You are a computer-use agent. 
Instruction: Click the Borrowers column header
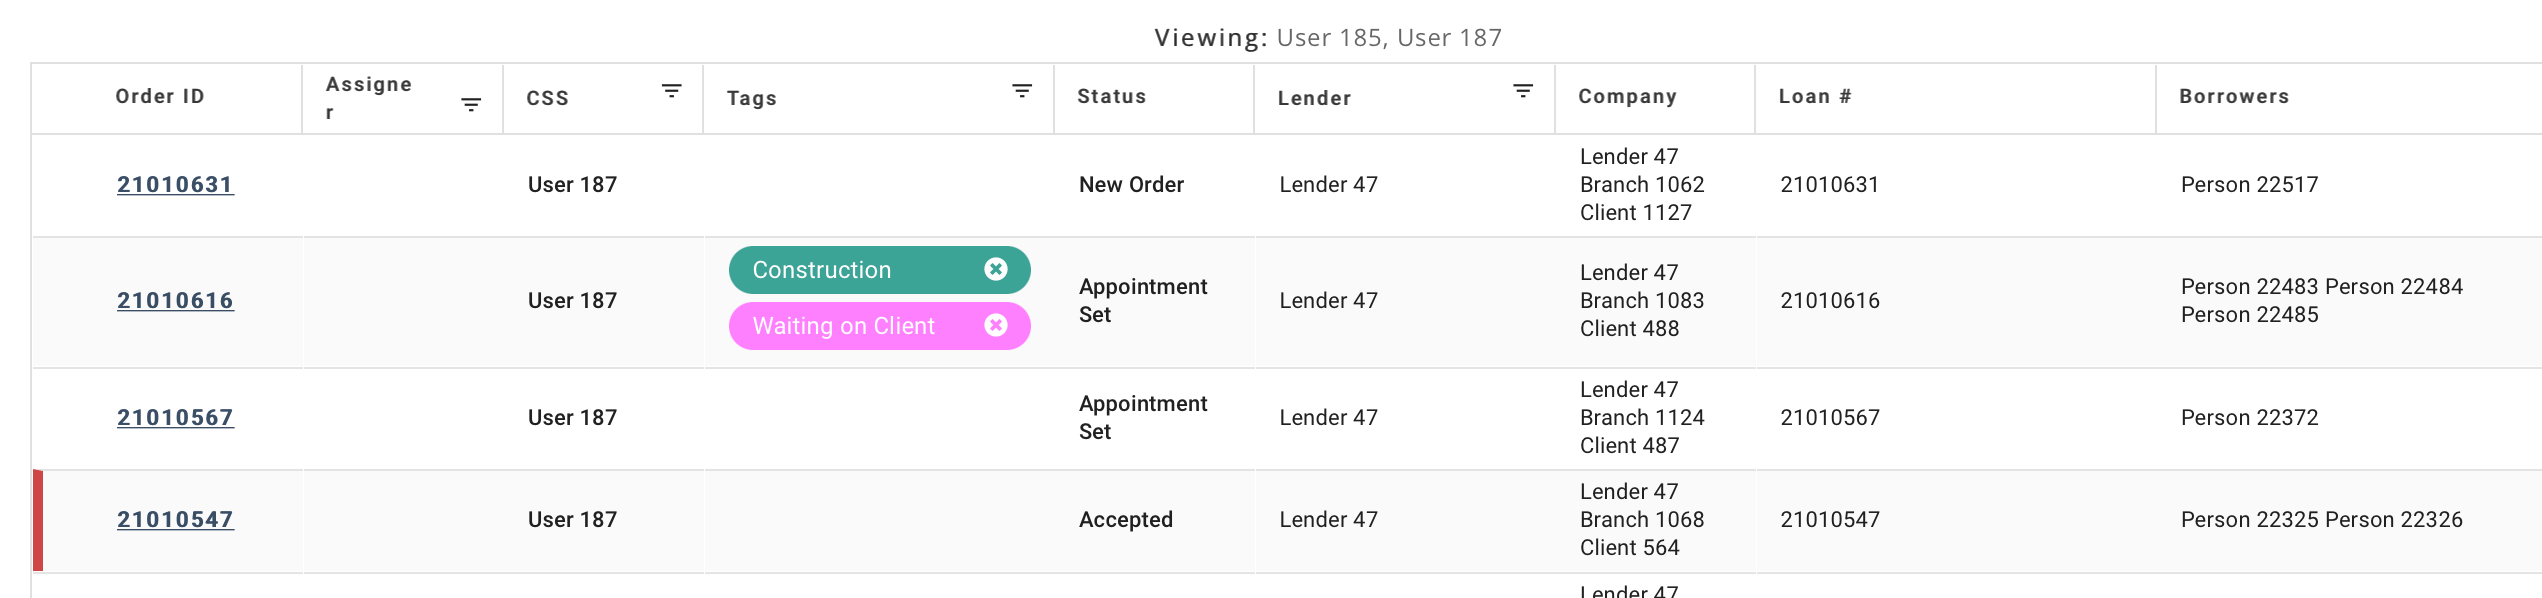coord(2233,97)
